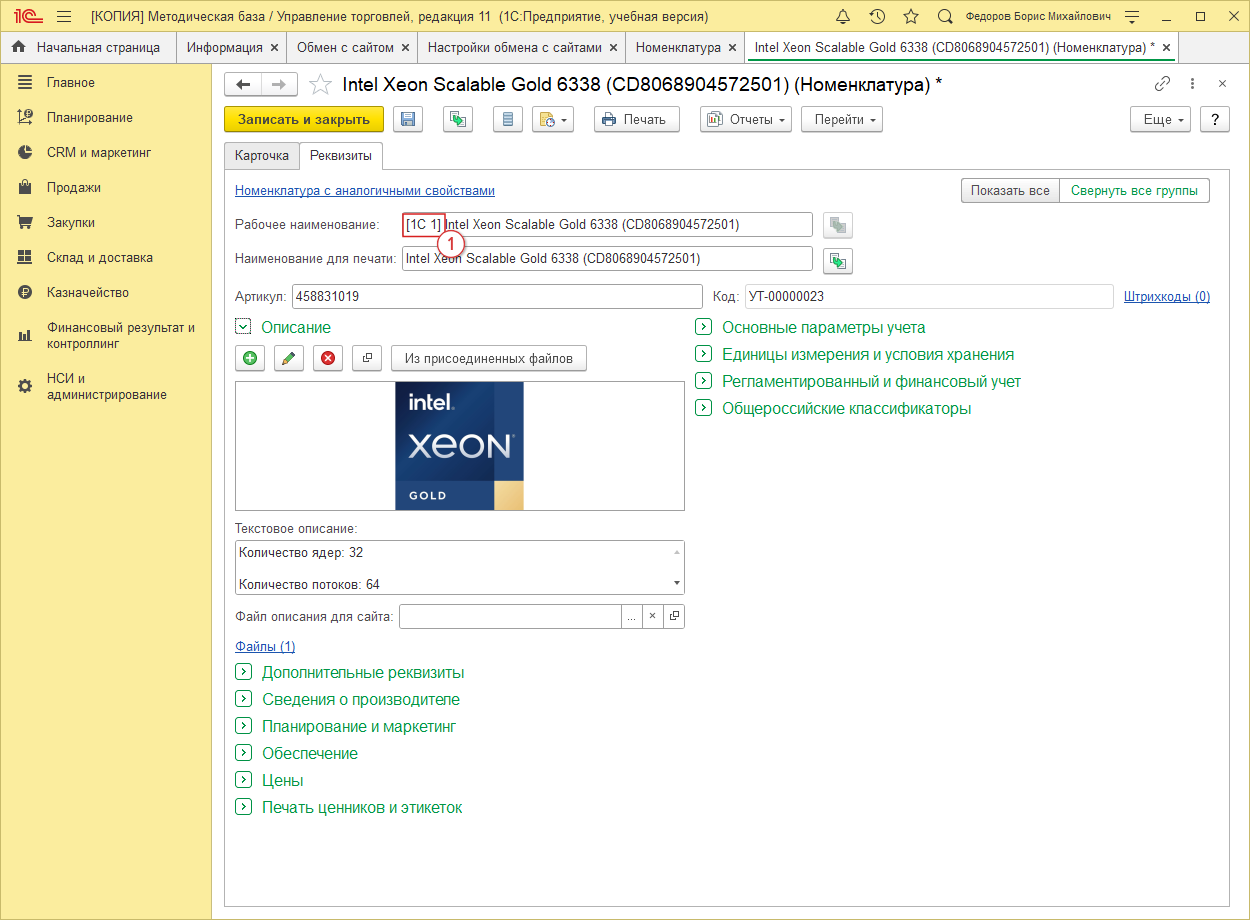The image size is (1250, 920).
Task: Click the red delete image icon
Action: point(325,359)
